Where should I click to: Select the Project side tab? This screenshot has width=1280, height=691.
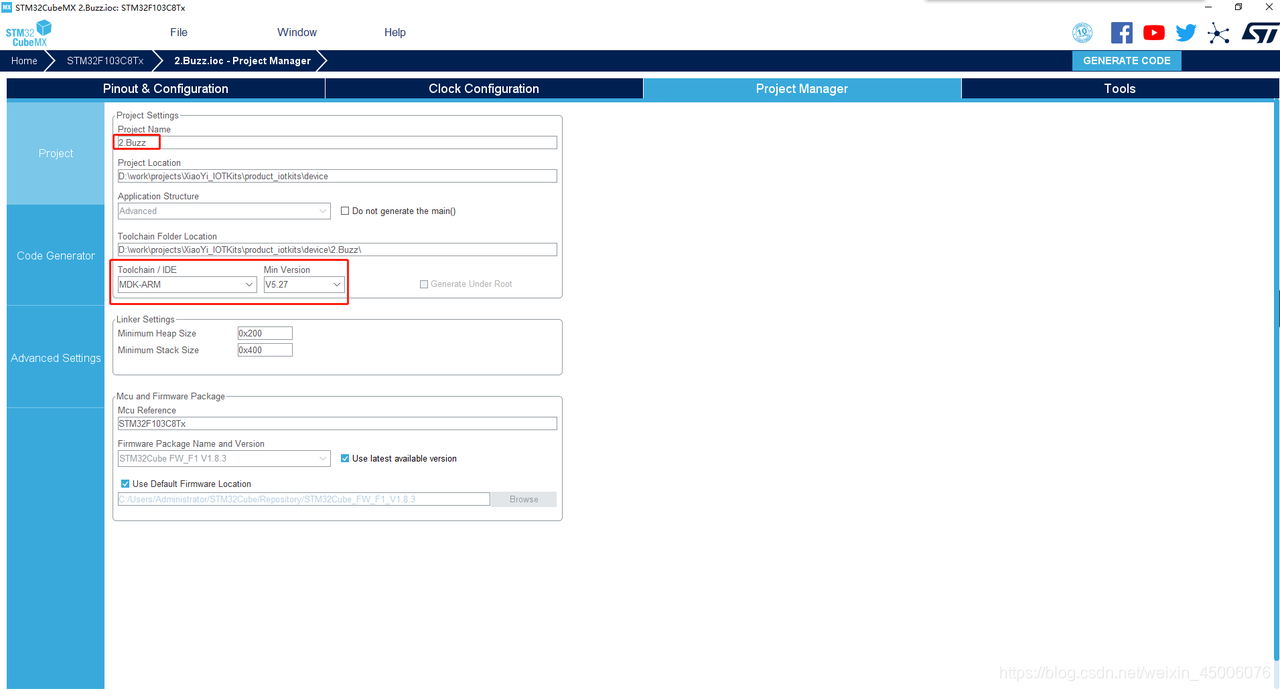coord(56,154)
